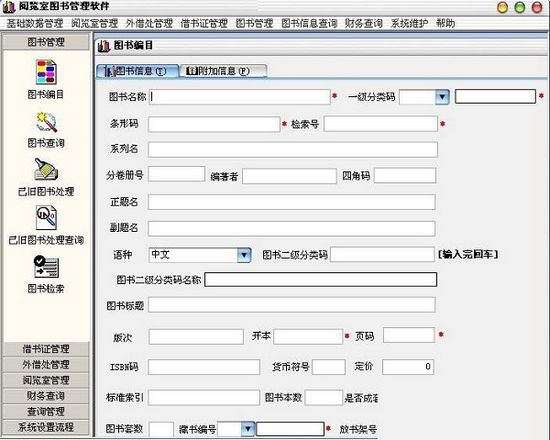
Task: Open the 图书管理 menu in menu bar
Action: pyautogui.click(x=254, y=24)
